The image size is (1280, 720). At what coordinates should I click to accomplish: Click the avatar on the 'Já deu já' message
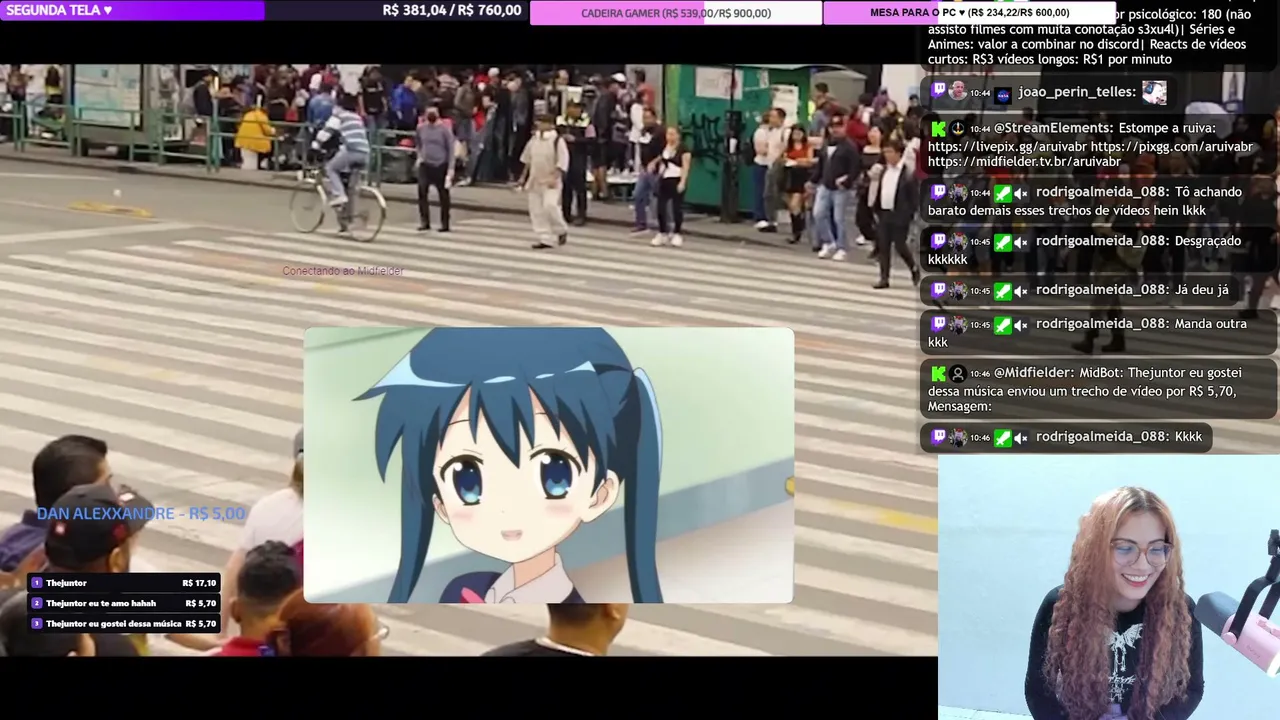pos(958,290)
